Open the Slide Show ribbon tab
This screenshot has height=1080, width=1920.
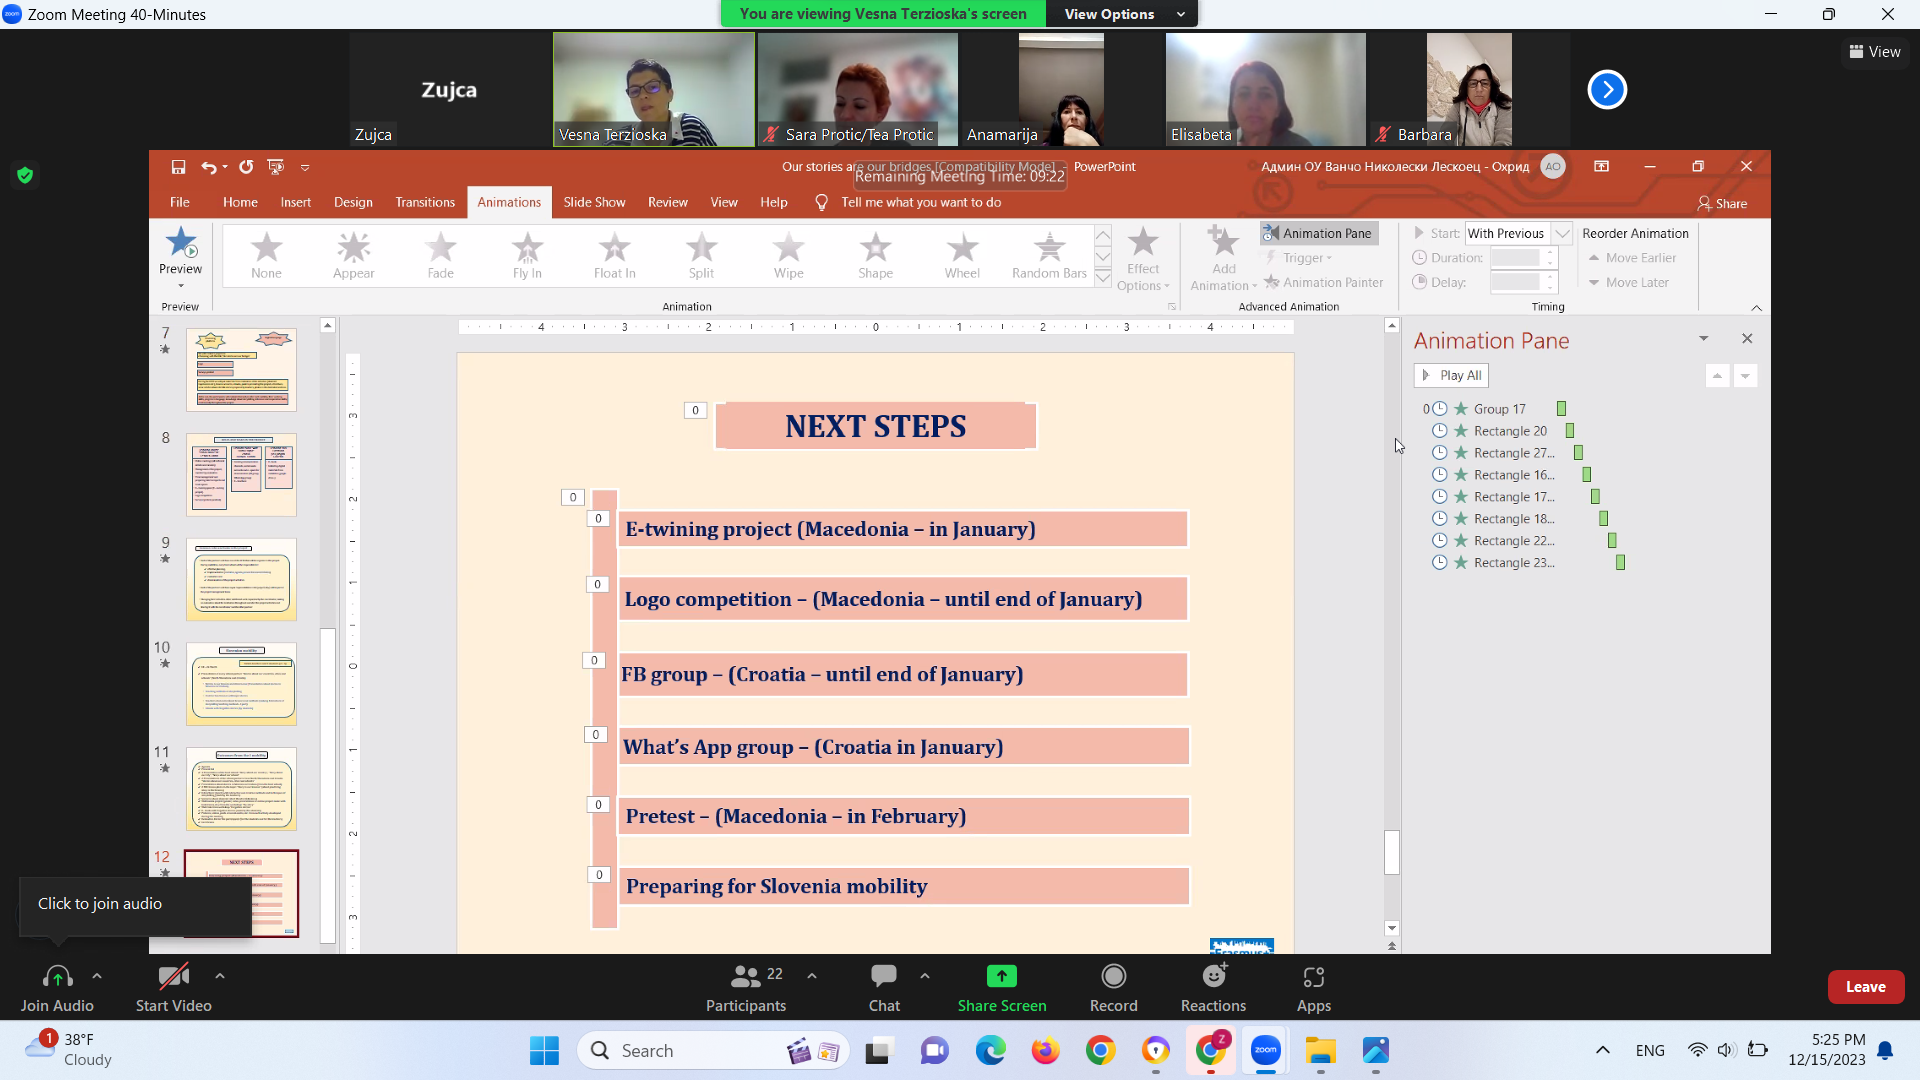(594, 202)
